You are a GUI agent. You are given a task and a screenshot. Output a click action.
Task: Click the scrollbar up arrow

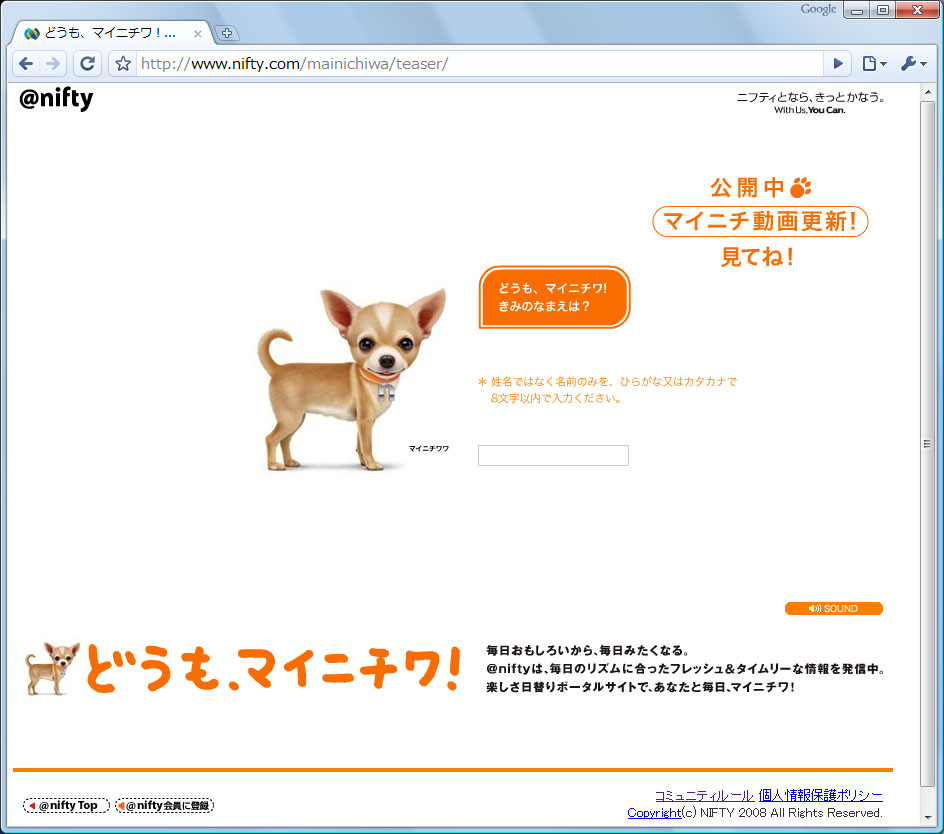click(x=928, y=93)
